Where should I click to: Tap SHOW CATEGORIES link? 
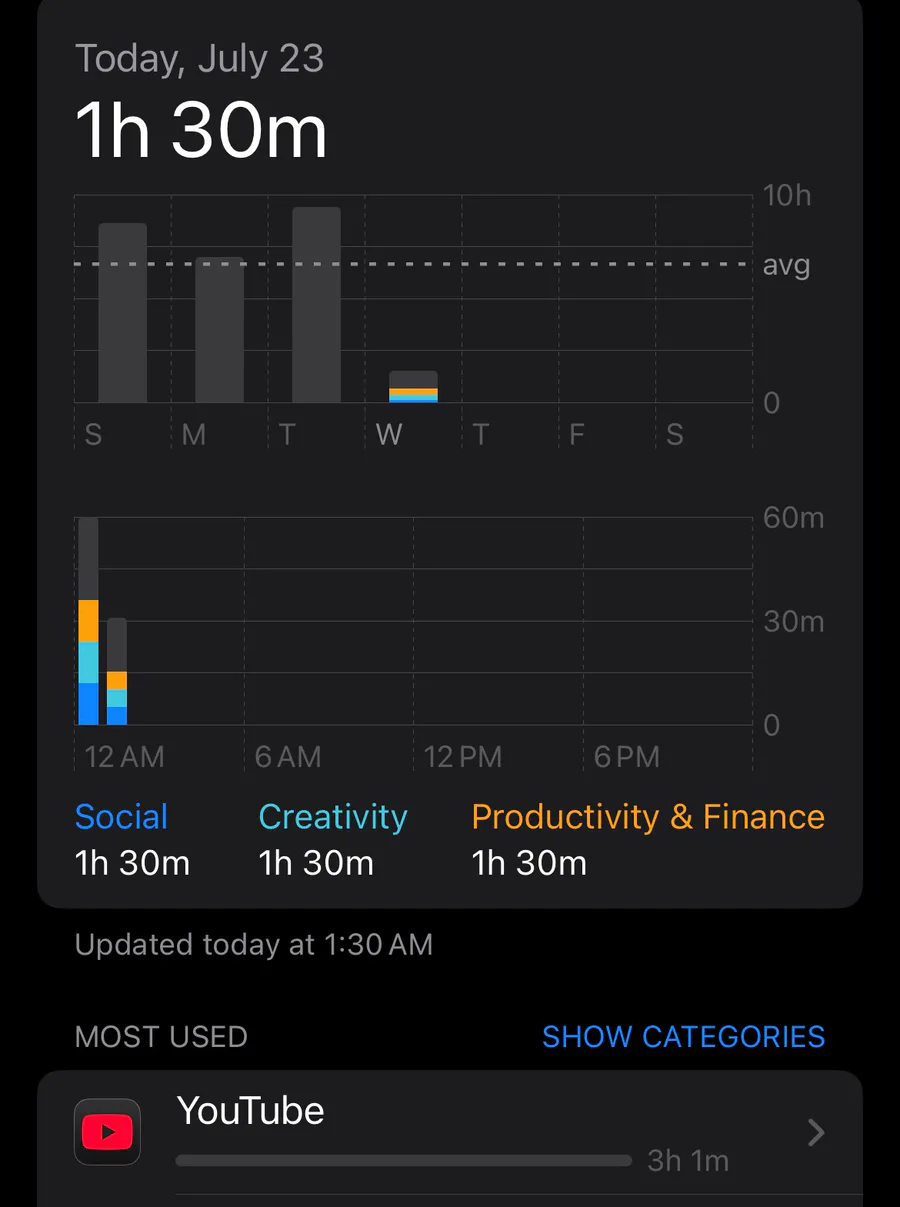tap(683, 1036)
